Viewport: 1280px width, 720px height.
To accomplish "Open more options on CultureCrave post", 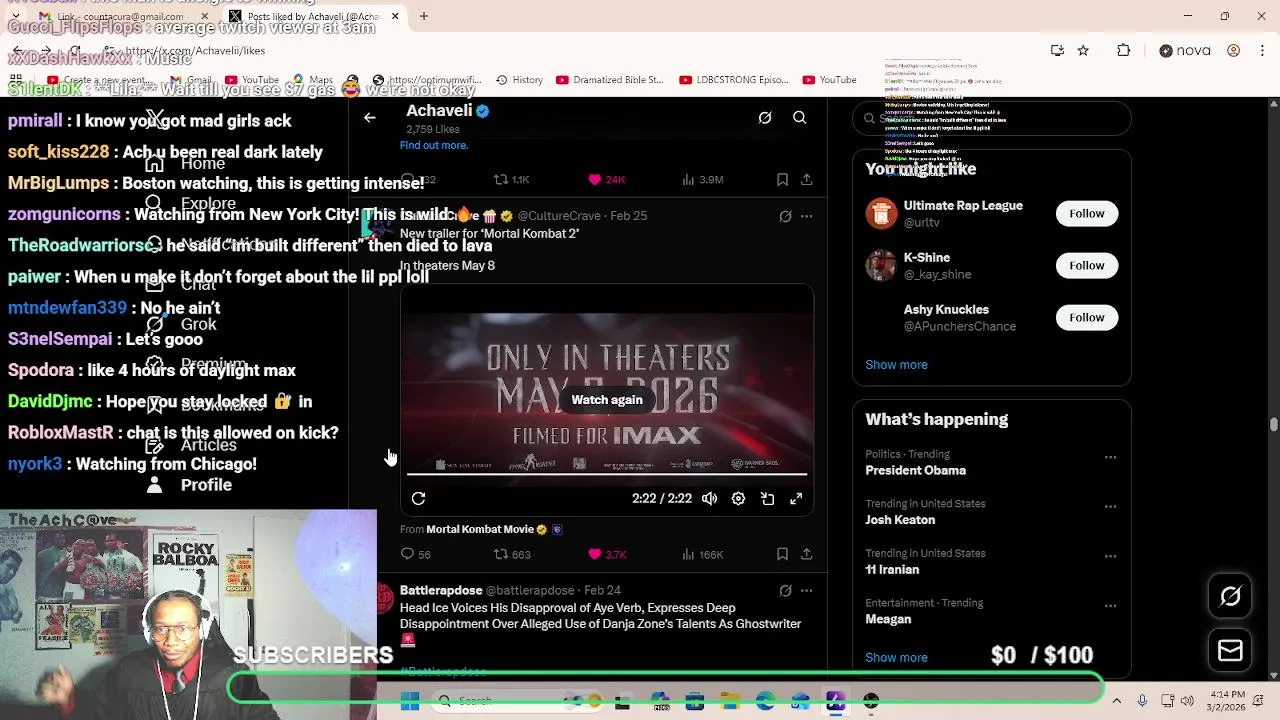I will (806, 216).
